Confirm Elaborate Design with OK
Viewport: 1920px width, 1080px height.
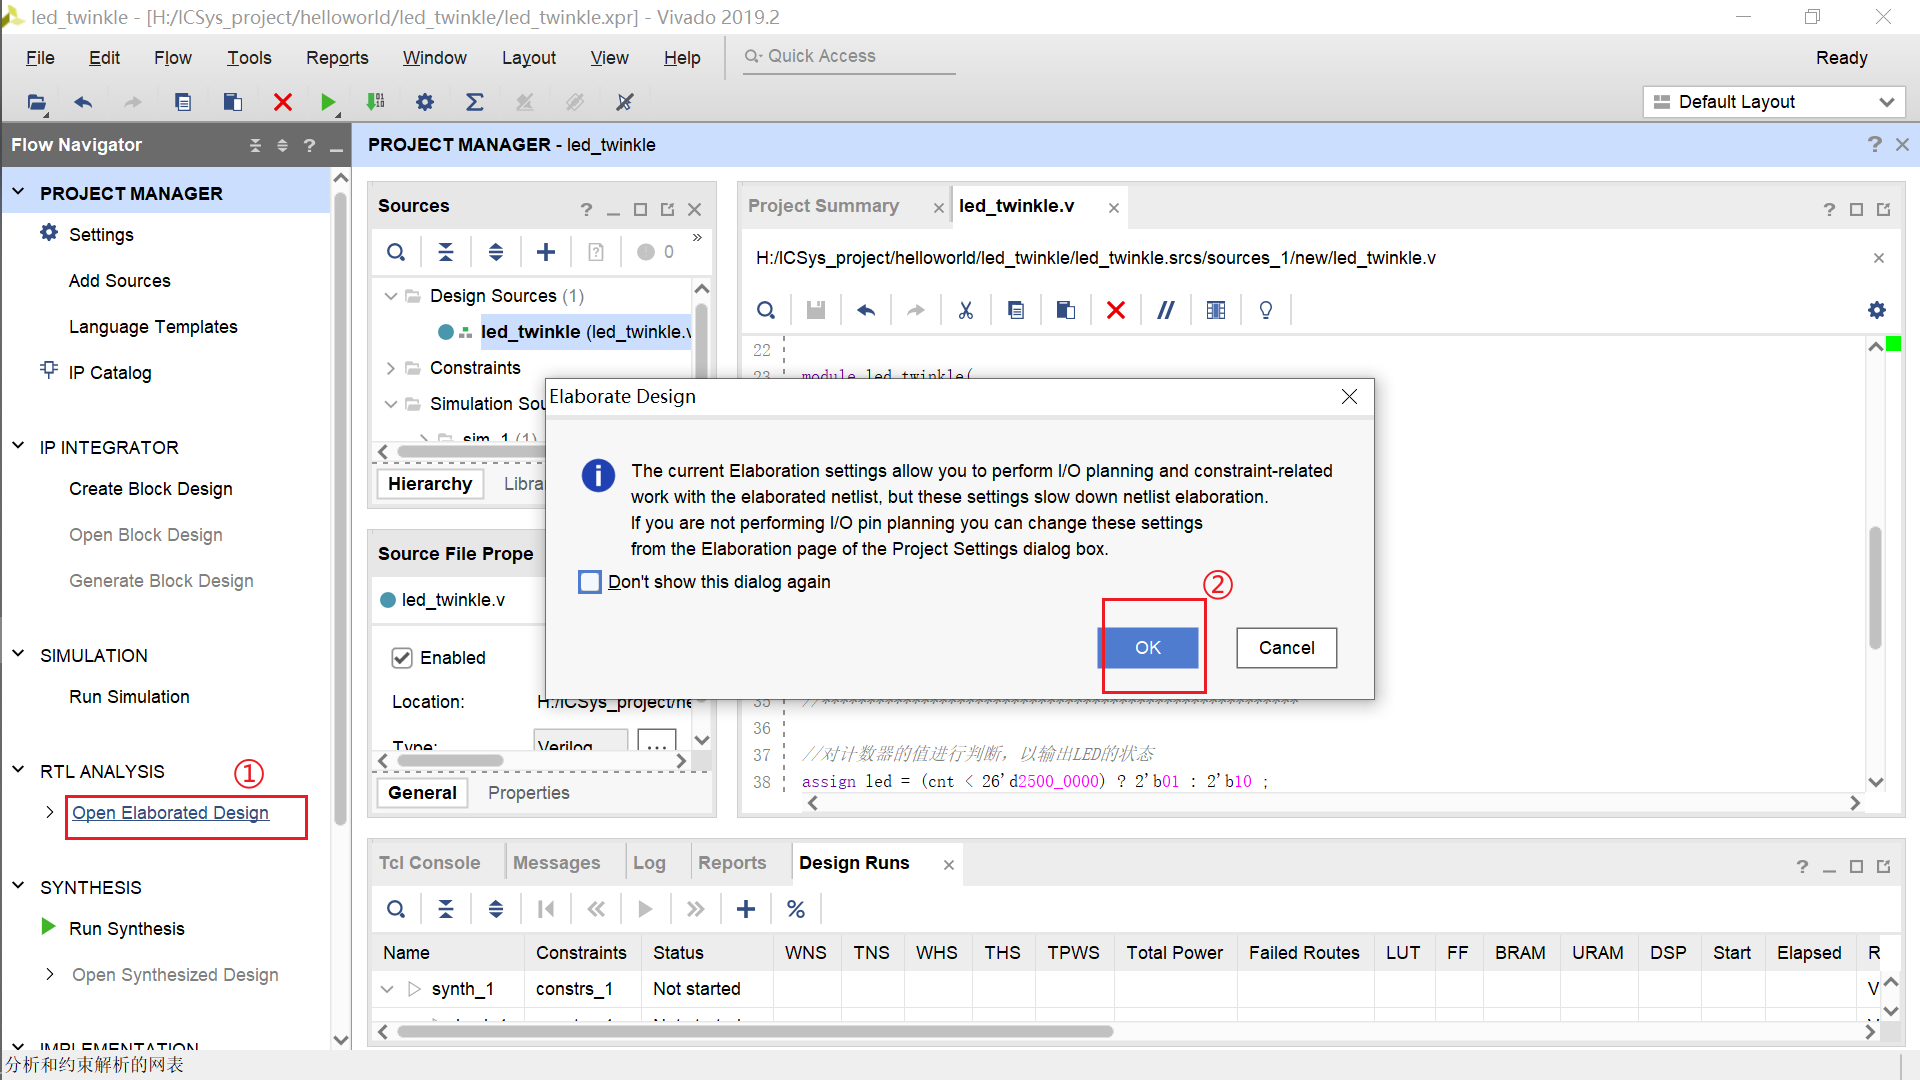[x=1148, y=648]
